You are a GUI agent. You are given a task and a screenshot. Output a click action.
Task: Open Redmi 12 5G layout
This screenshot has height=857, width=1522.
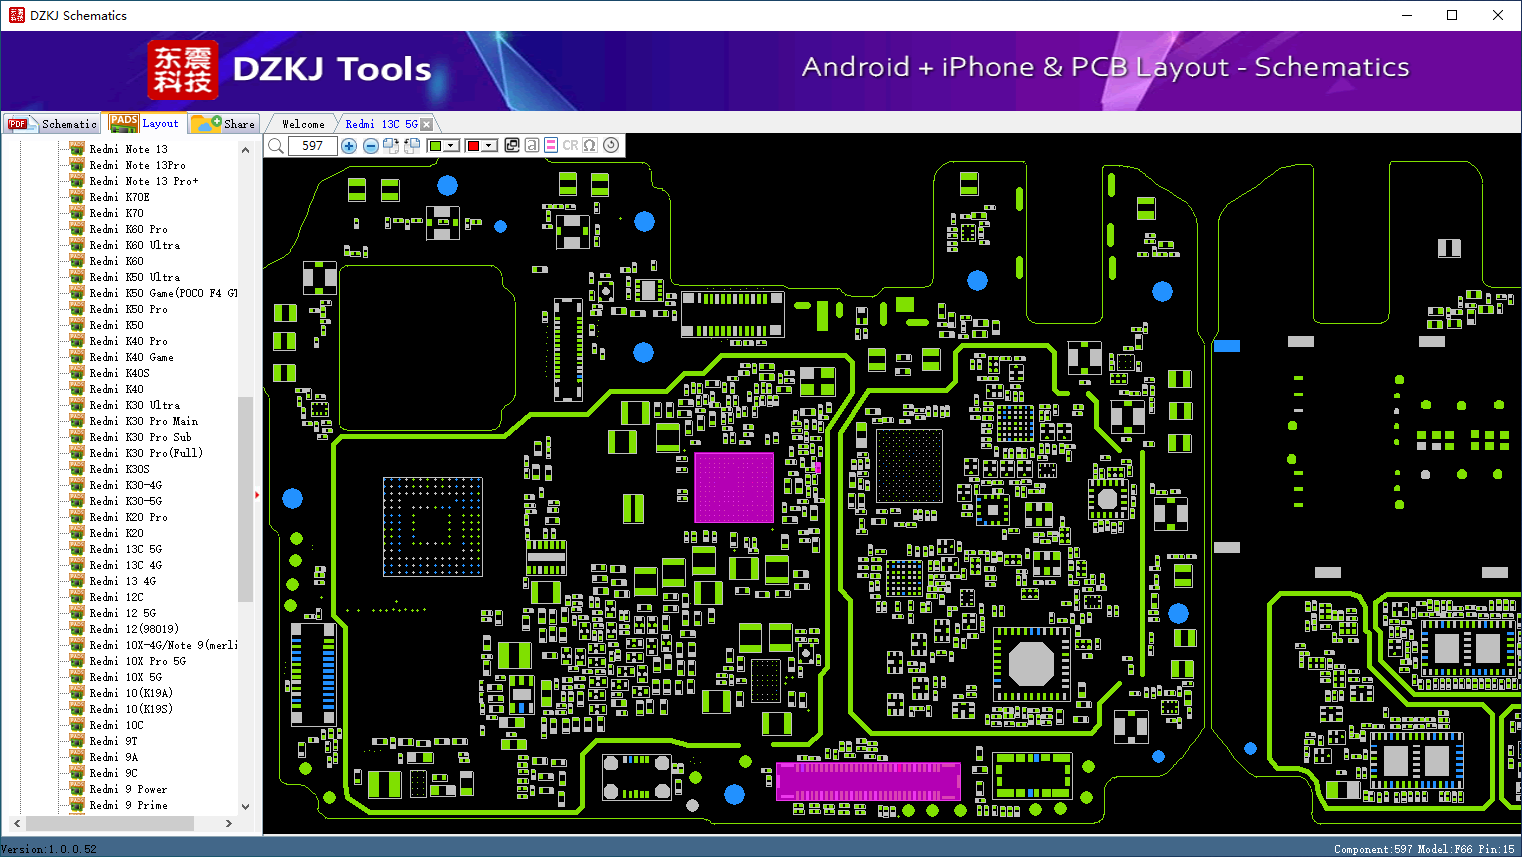point(122,613)
